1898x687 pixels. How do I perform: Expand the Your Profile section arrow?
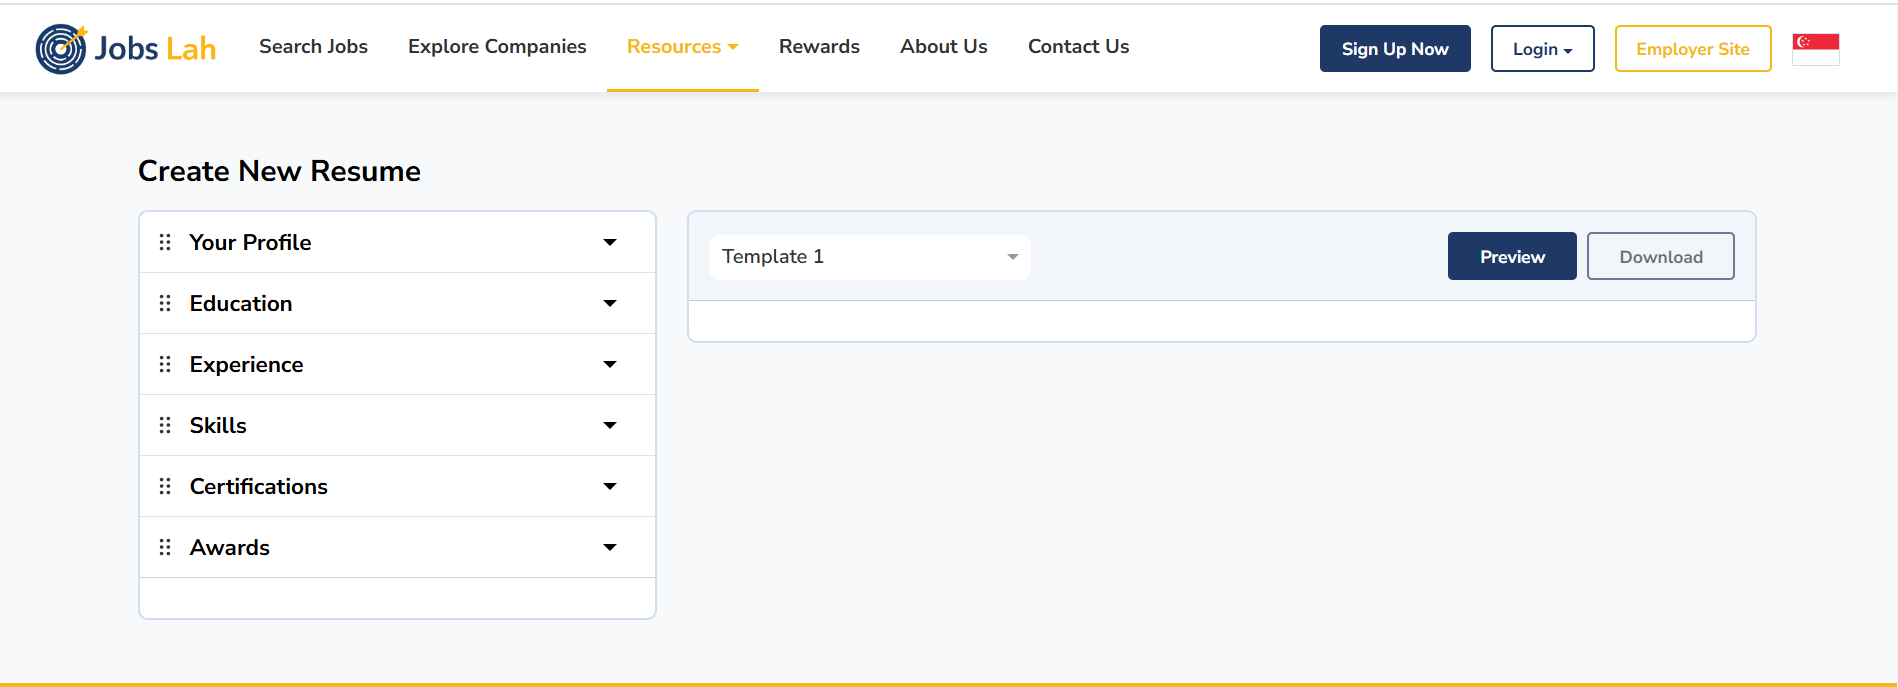tap(610, 242)
